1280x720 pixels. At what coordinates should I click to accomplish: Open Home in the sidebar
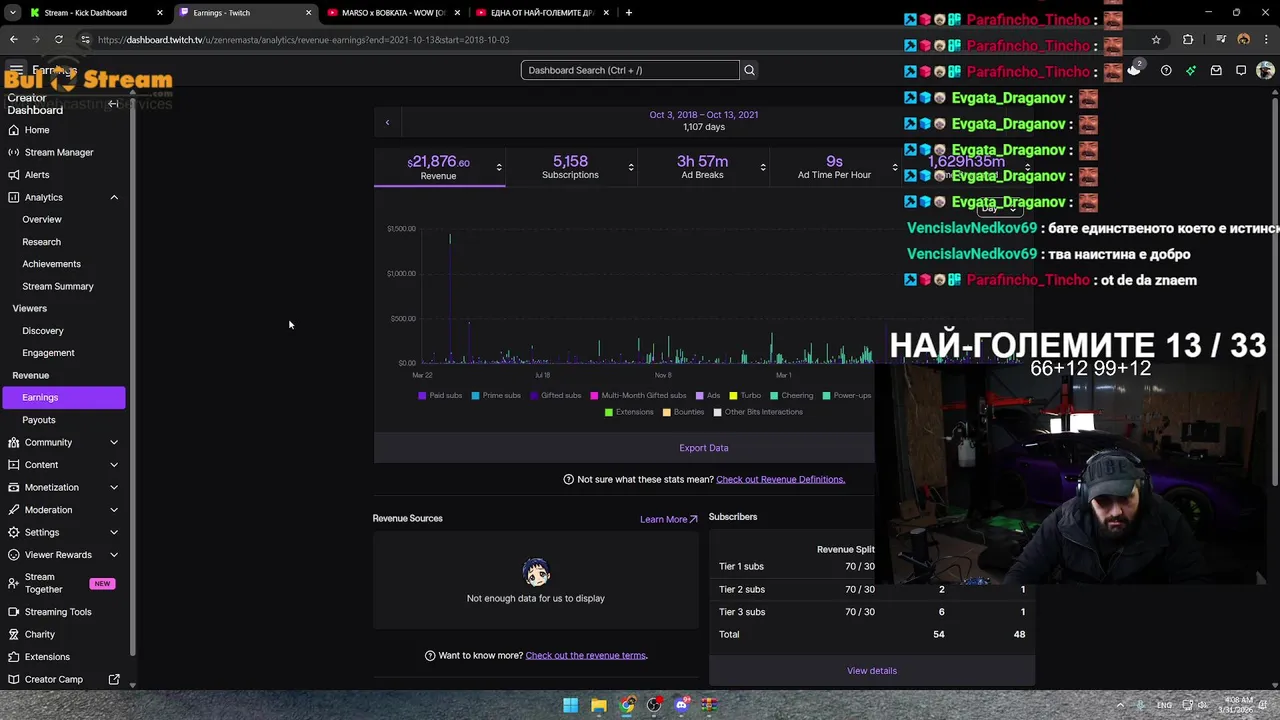point(37,130)
